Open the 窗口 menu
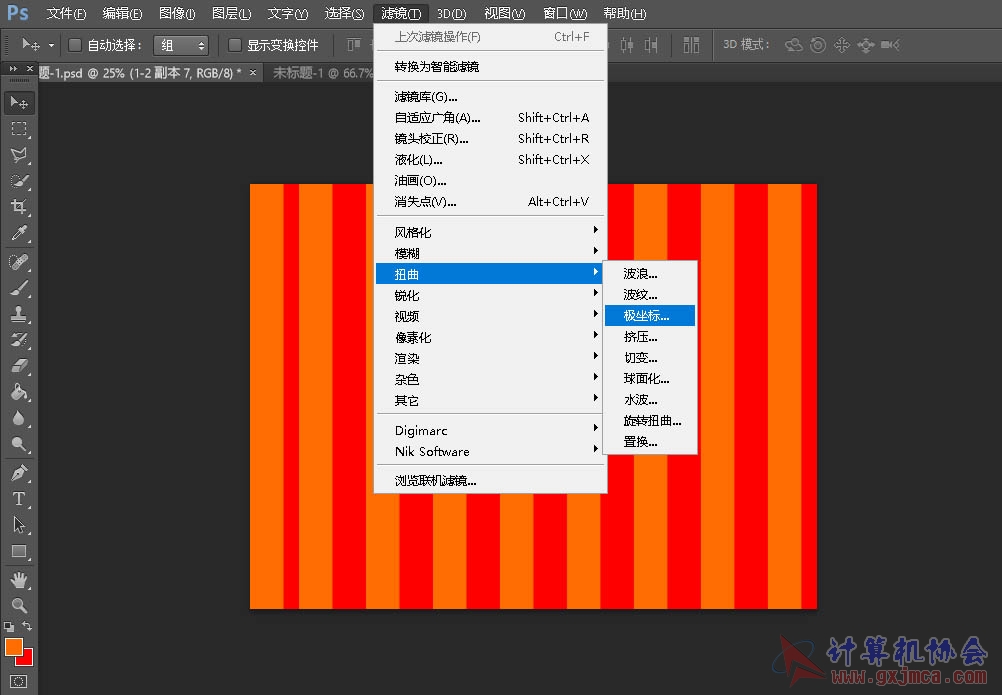Viewport: 1002px width, 695px height. click(x=565, y=13)
